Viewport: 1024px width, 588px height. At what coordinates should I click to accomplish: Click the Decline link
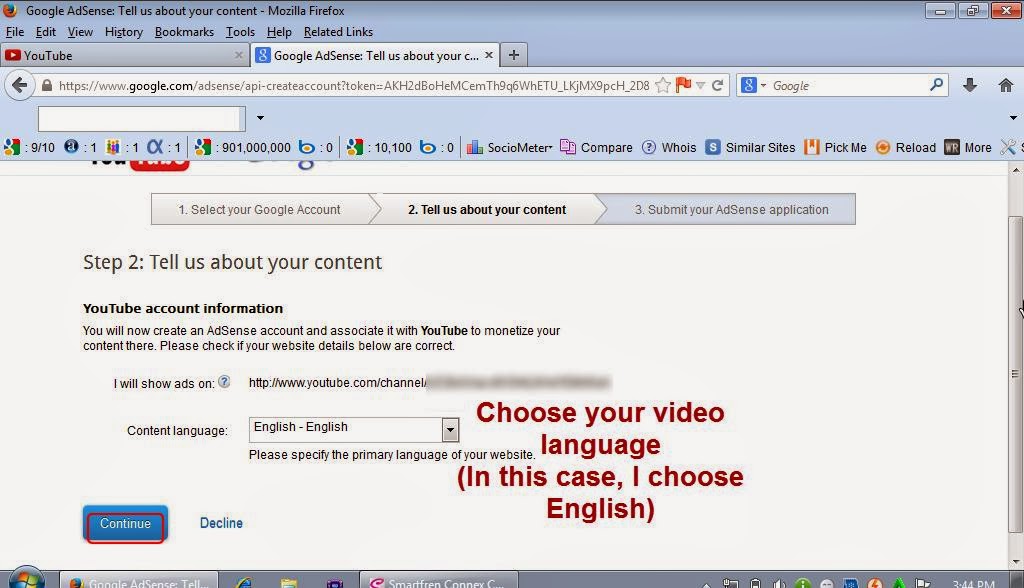221,523
